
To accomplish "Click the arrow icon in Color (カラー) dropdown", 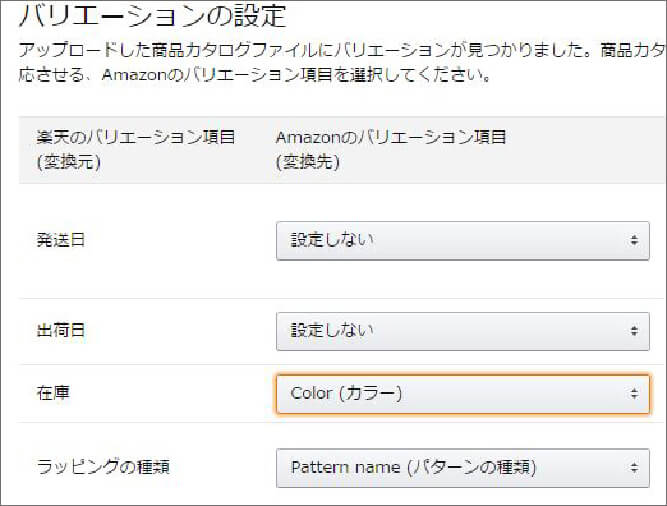I will pos(634,394).
